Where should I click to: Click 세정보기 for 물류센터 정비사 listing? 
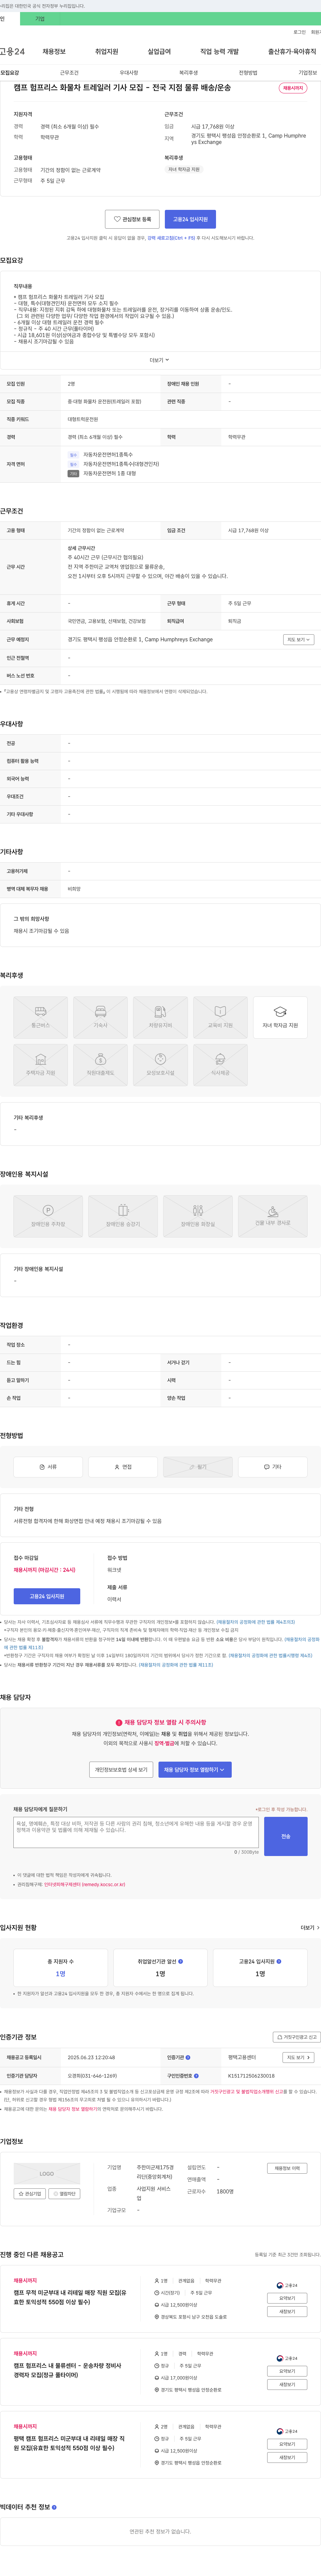tap(287, 2384)
